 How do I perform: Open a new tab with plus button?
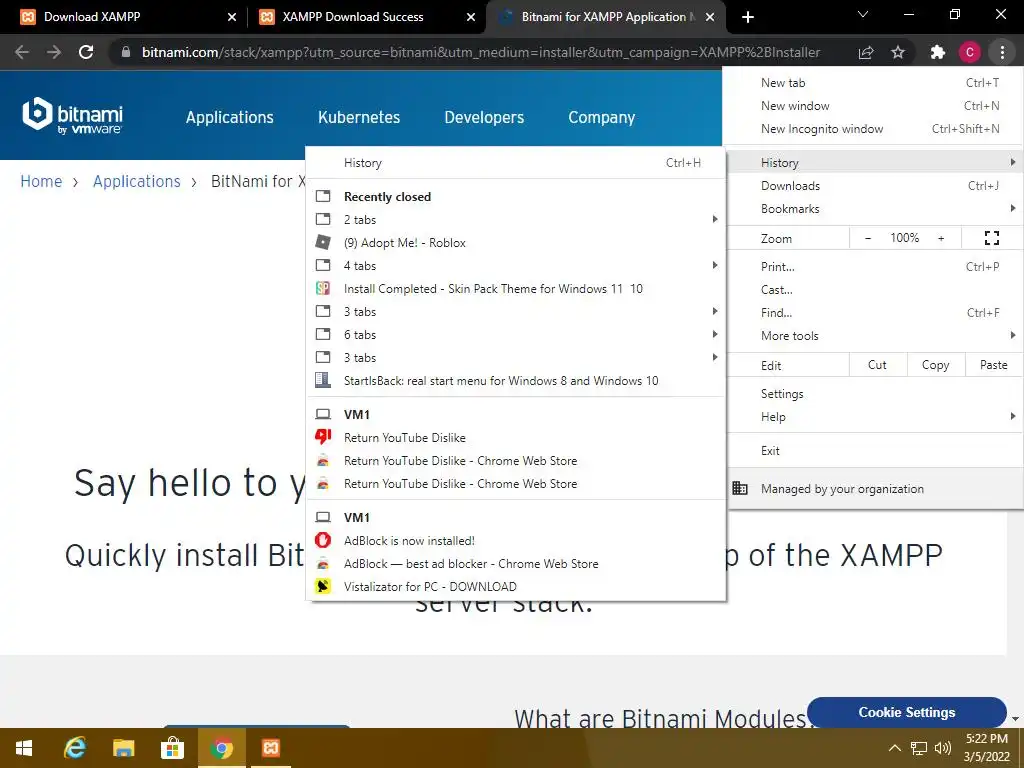coord(748,17)
